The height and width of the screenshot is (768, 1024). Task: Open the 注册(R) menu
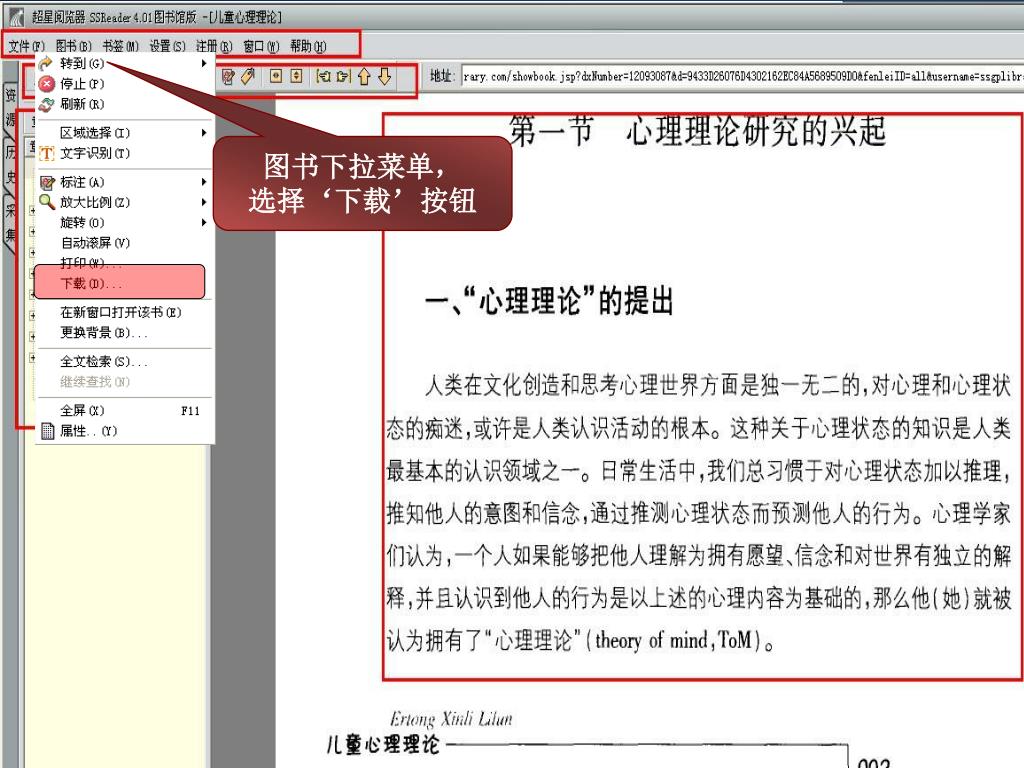(x=214, y=46)
